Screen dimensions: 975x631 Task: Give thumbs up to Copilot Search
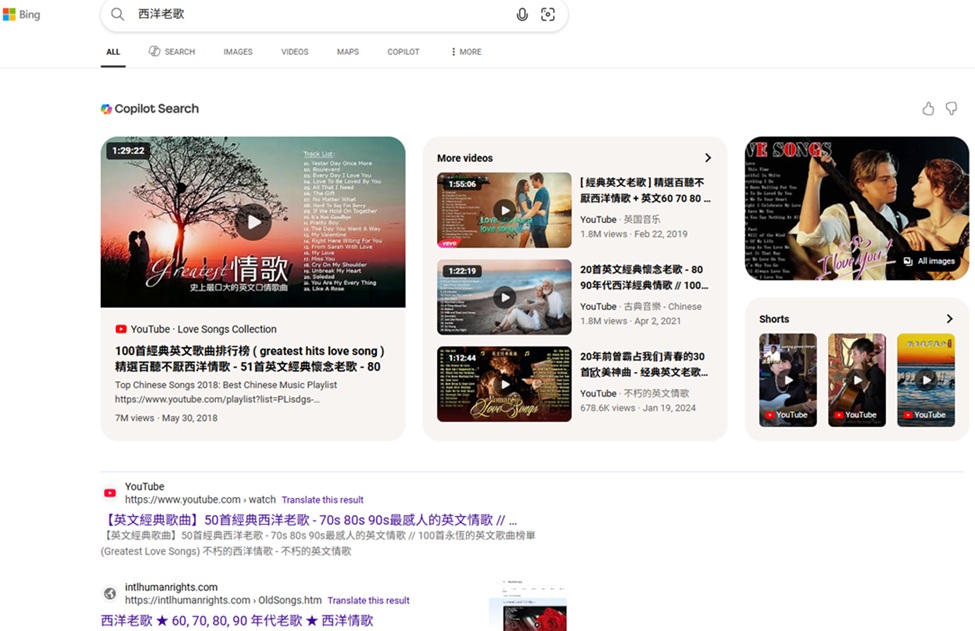point(928,109)
